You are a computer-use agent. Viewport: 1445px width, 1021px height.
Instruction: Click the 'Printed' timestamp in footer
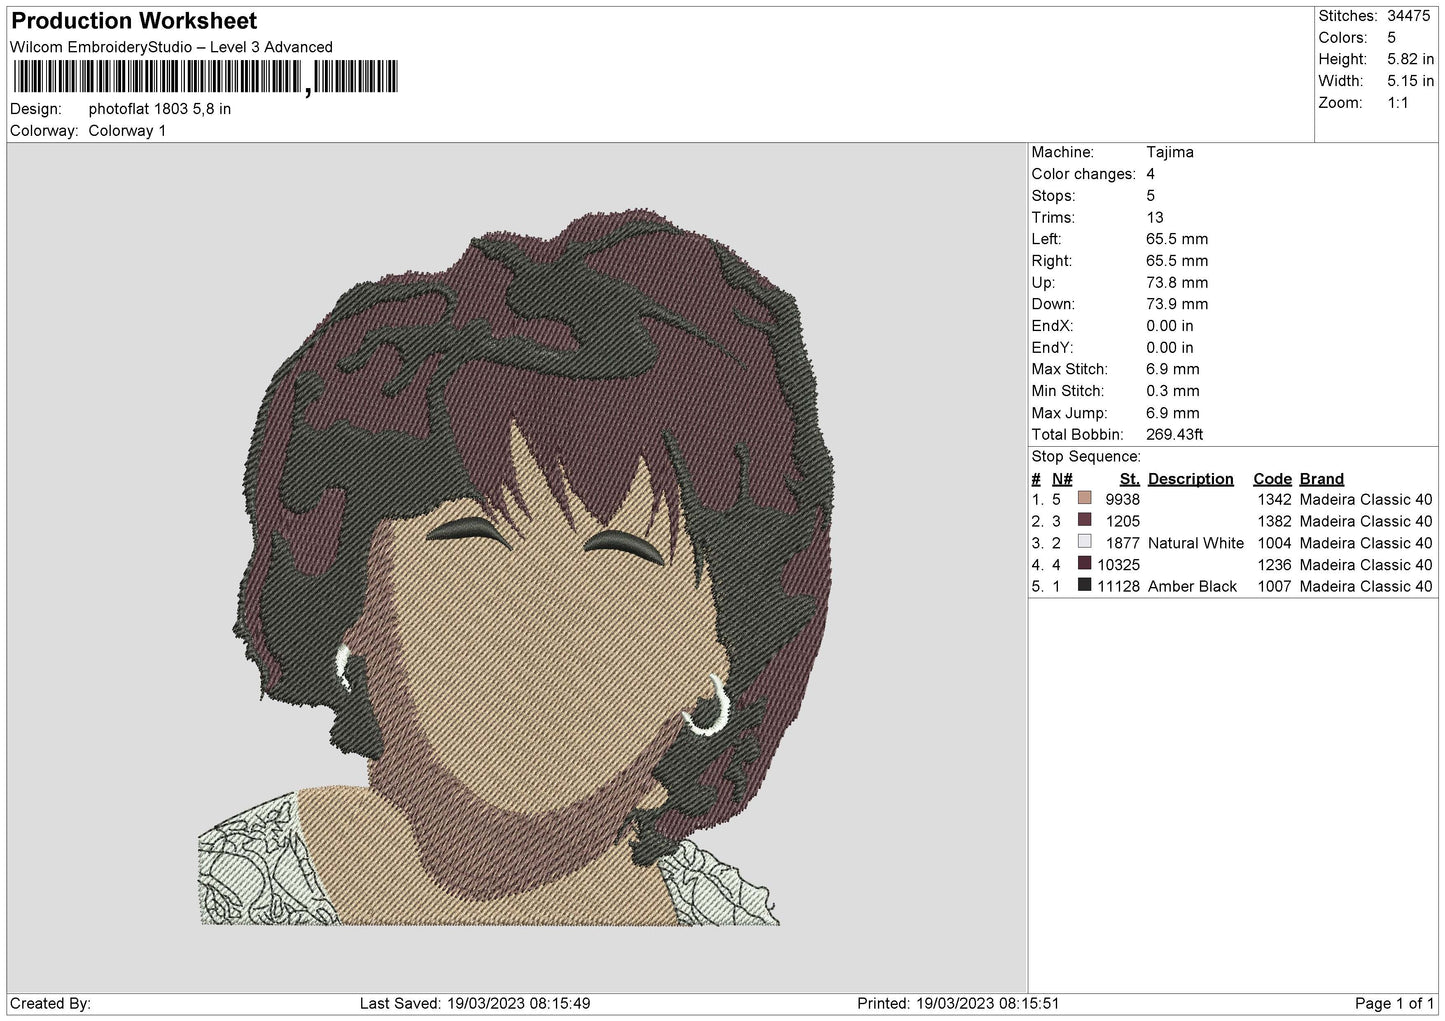point(958,1003)
